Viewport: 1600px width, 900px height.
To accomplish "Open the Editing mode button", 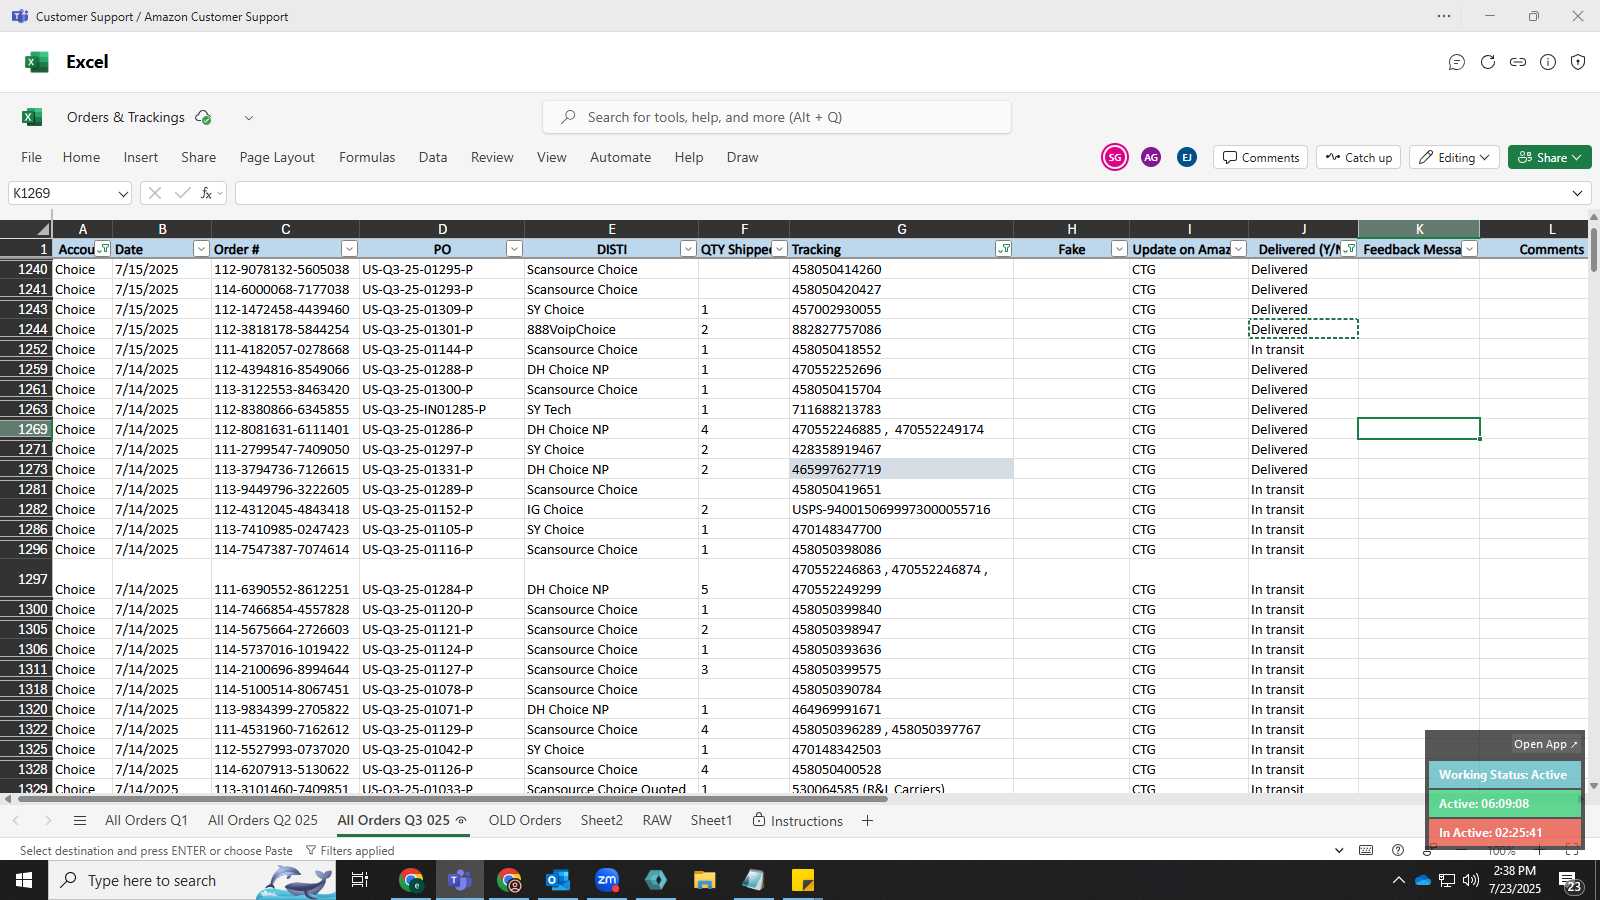I will (1454, 157).
